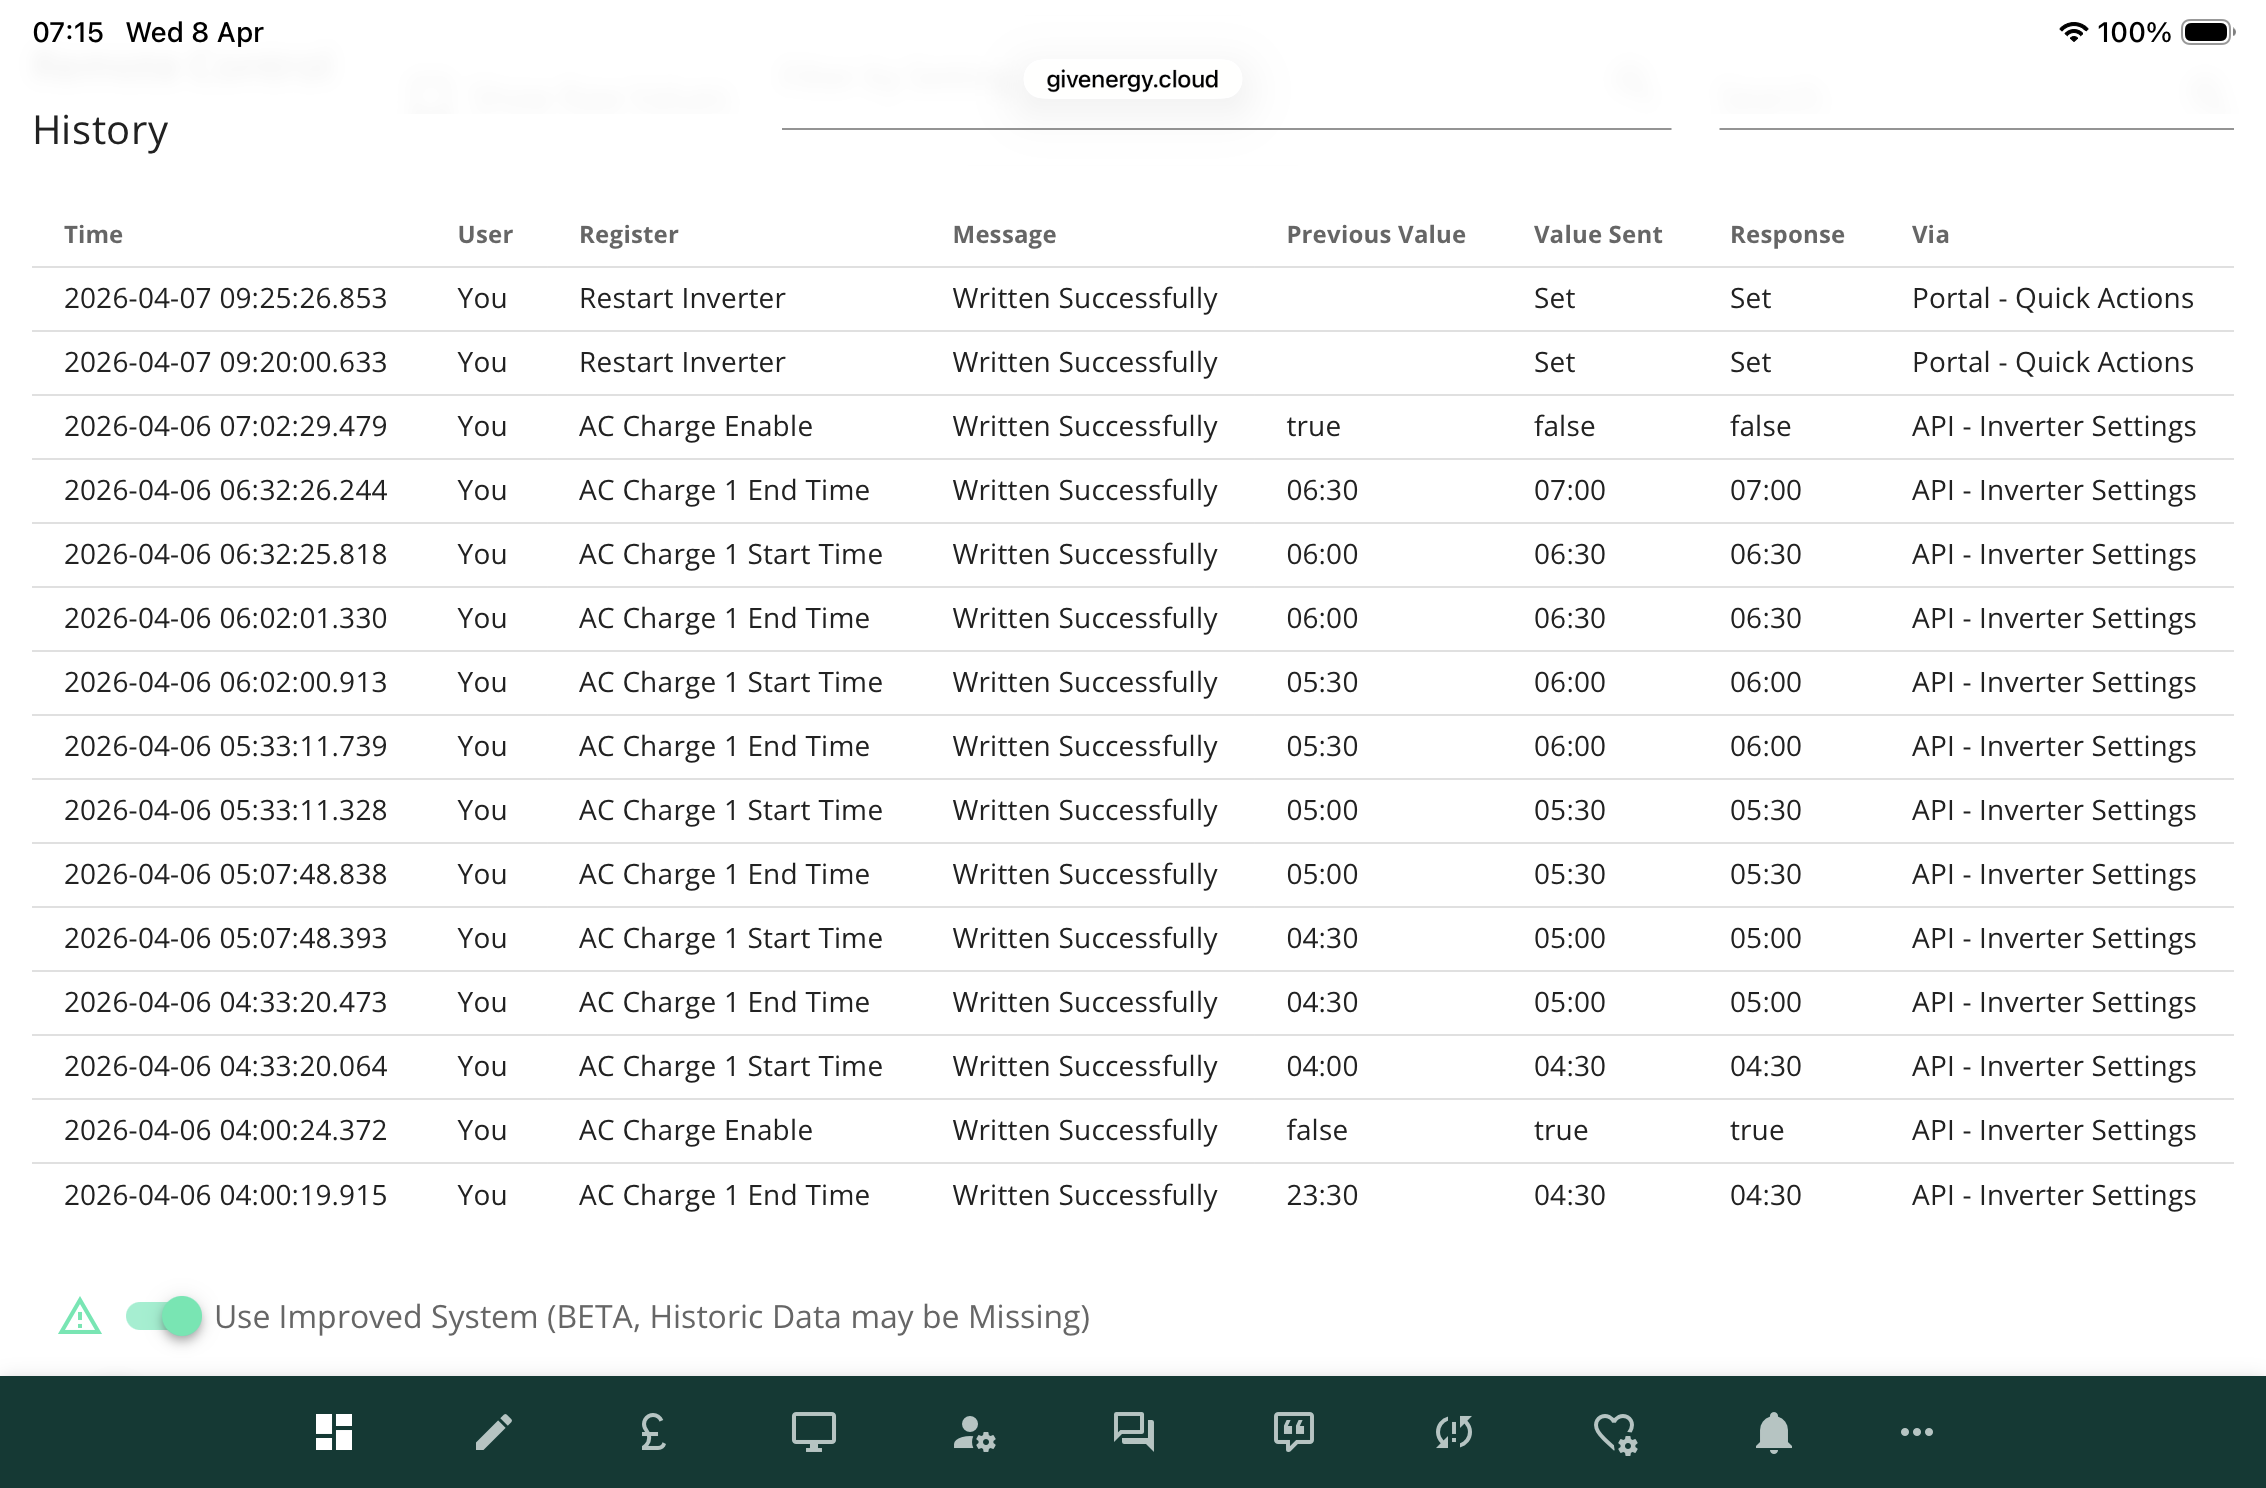Tap the battery indicator in status bar
Screen dimensions: 2266x1488
[x=2207, y=32]
